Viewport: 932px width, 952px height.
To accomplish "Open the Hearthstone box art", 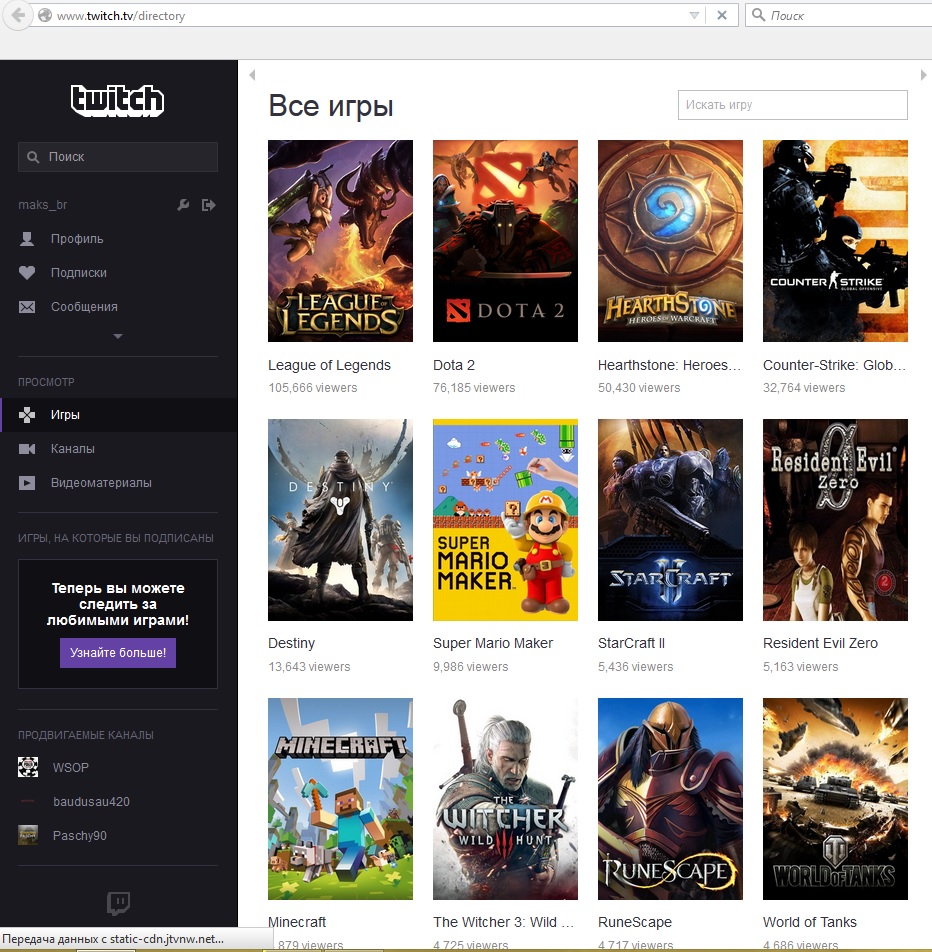I will tap(670, 241).
